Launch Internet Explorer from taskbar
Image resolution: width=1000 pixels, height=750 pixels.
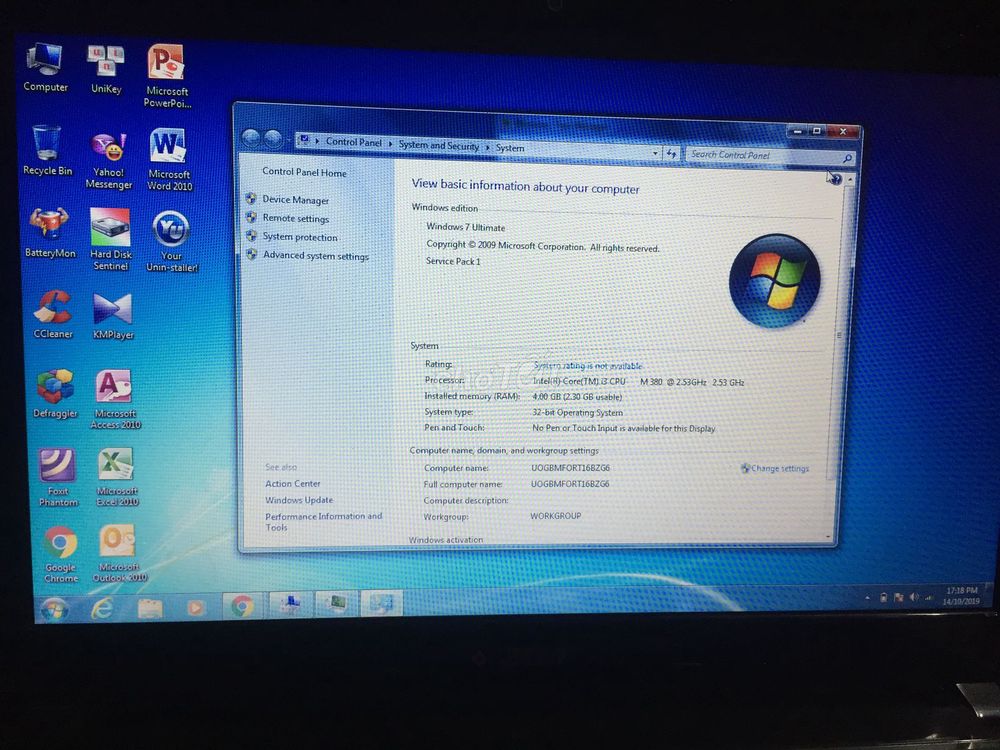point(102,608)
